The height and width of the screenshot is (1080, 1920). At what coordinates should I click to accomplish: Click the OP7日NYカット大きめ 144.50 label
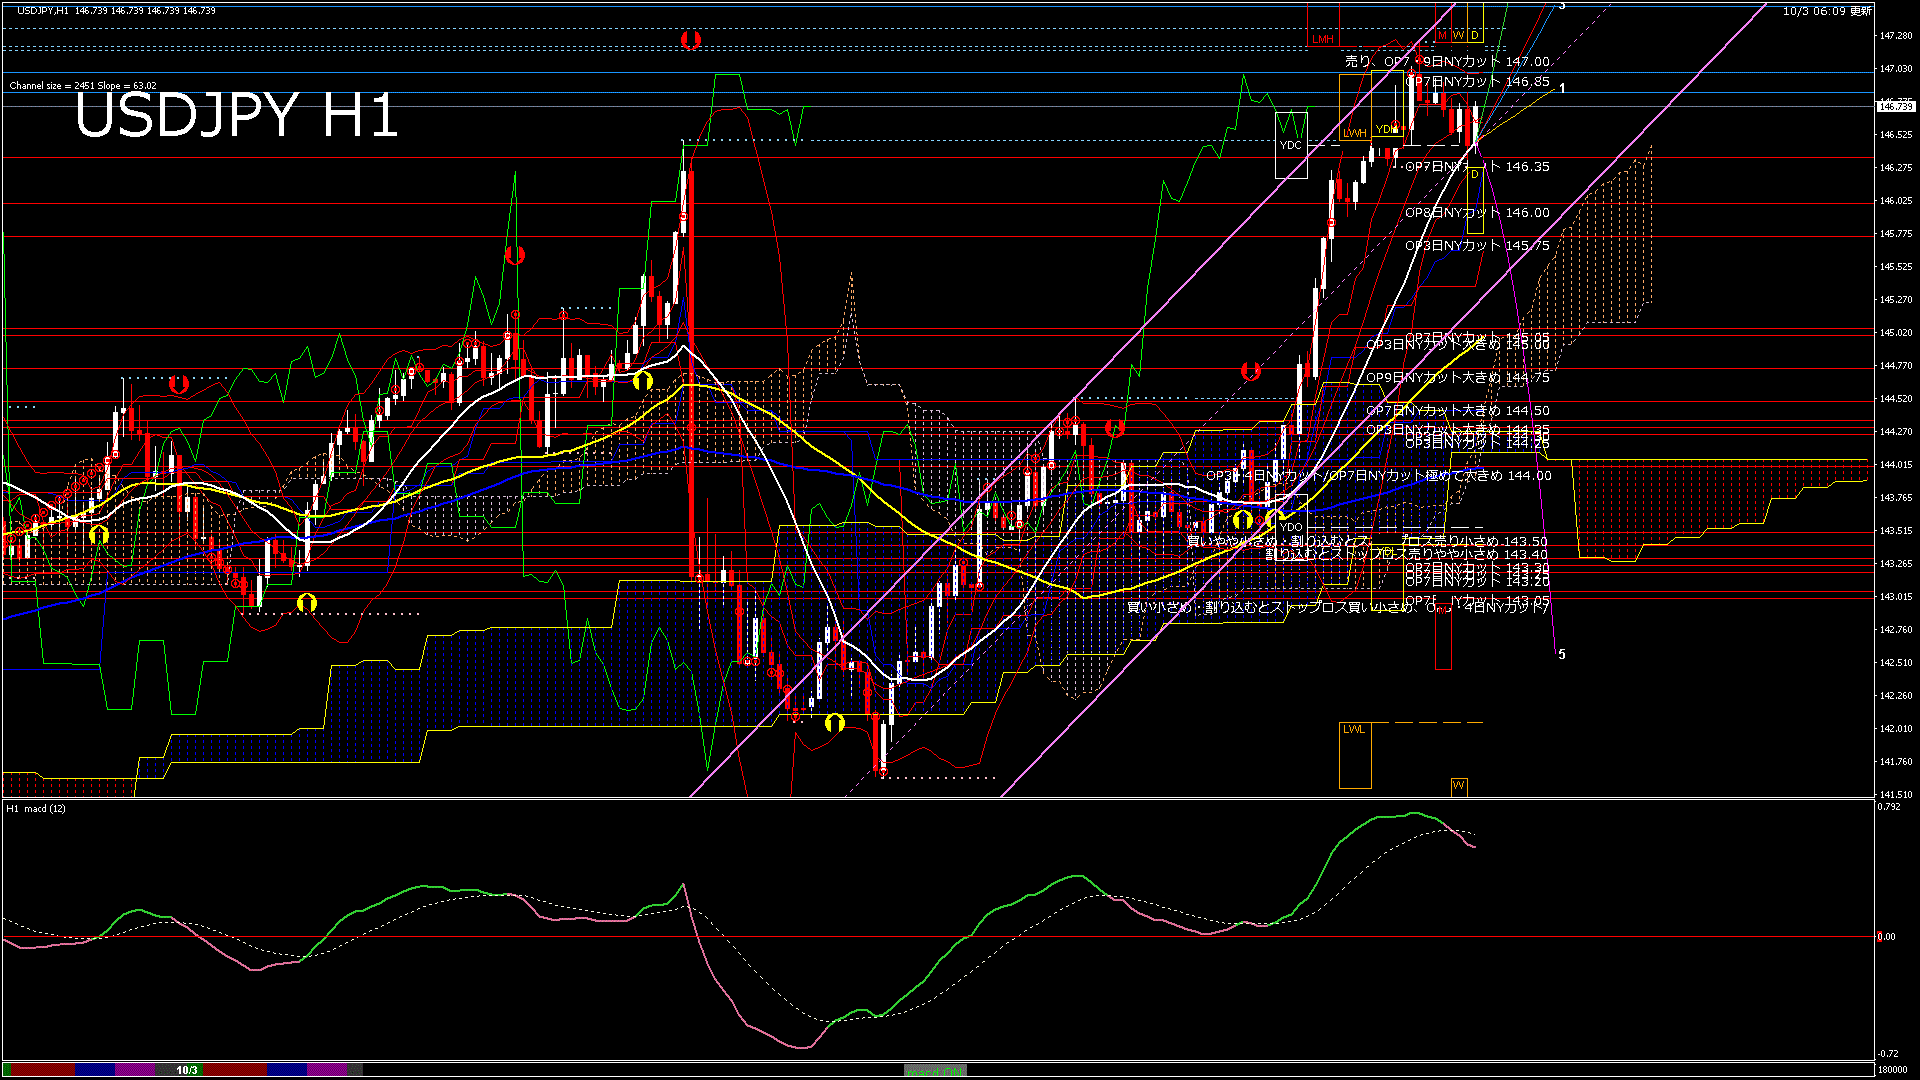click(x=1458, y=411)
